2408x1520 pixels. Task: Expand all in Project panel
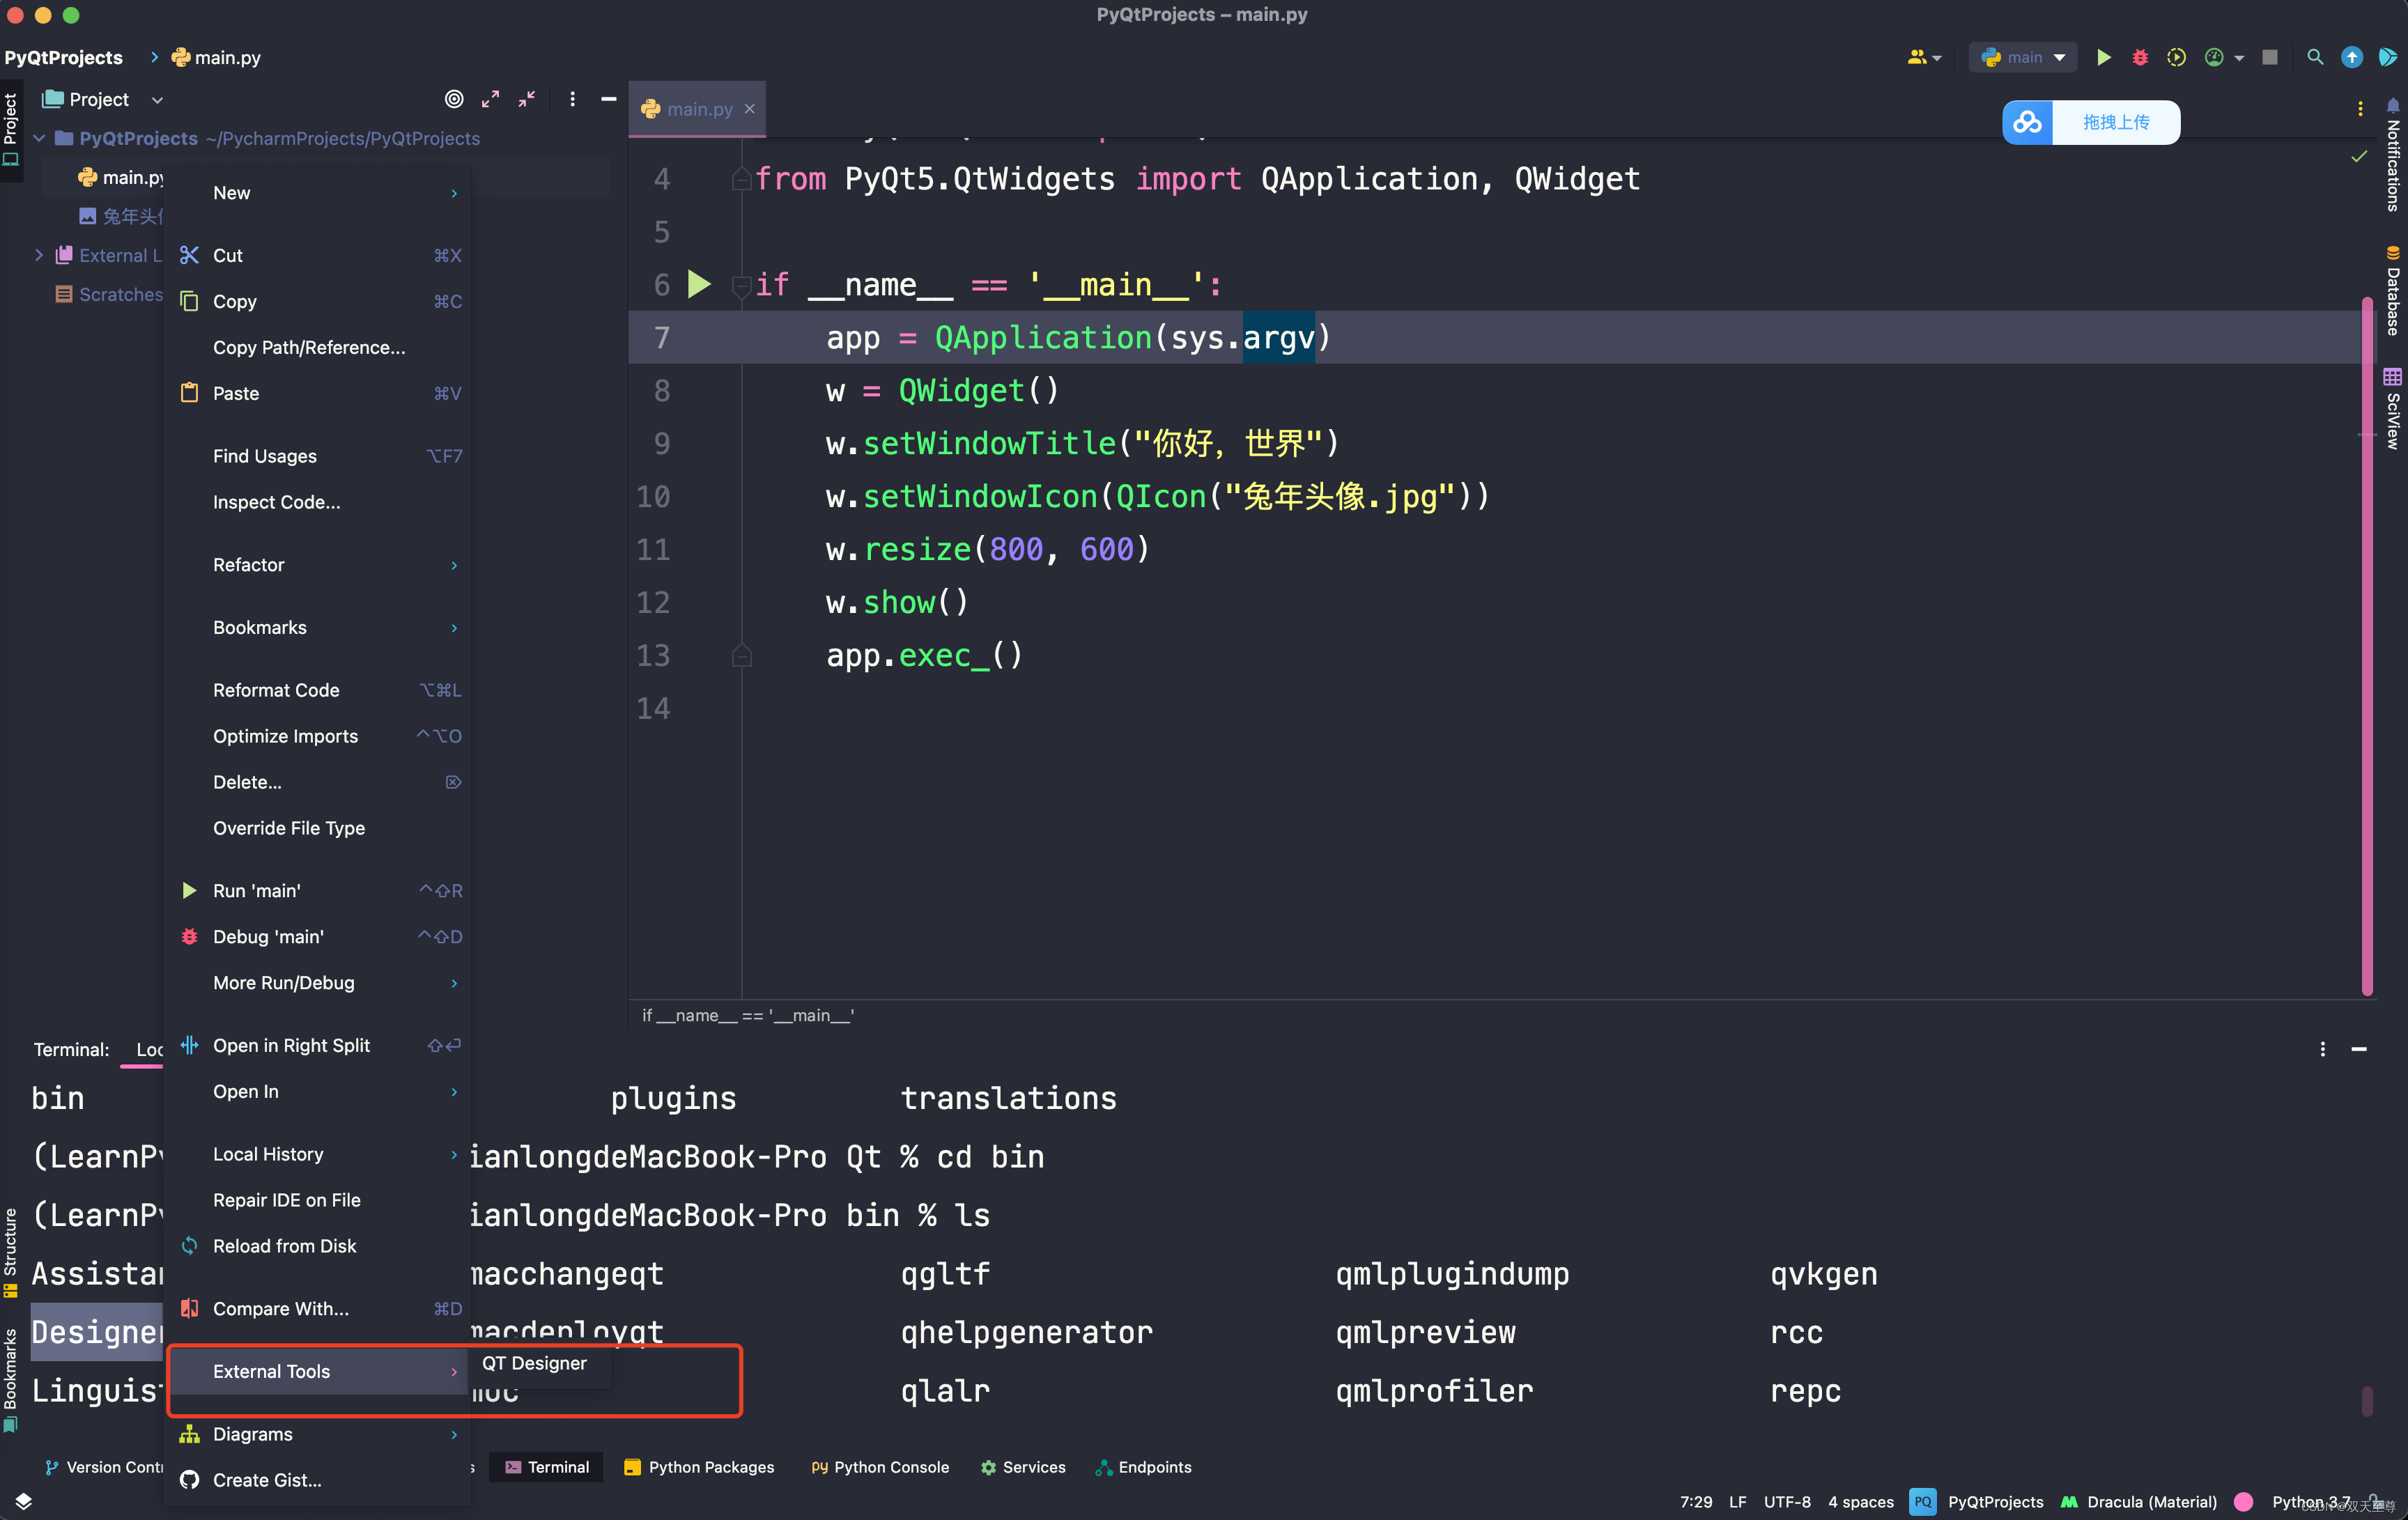(490, 99)
